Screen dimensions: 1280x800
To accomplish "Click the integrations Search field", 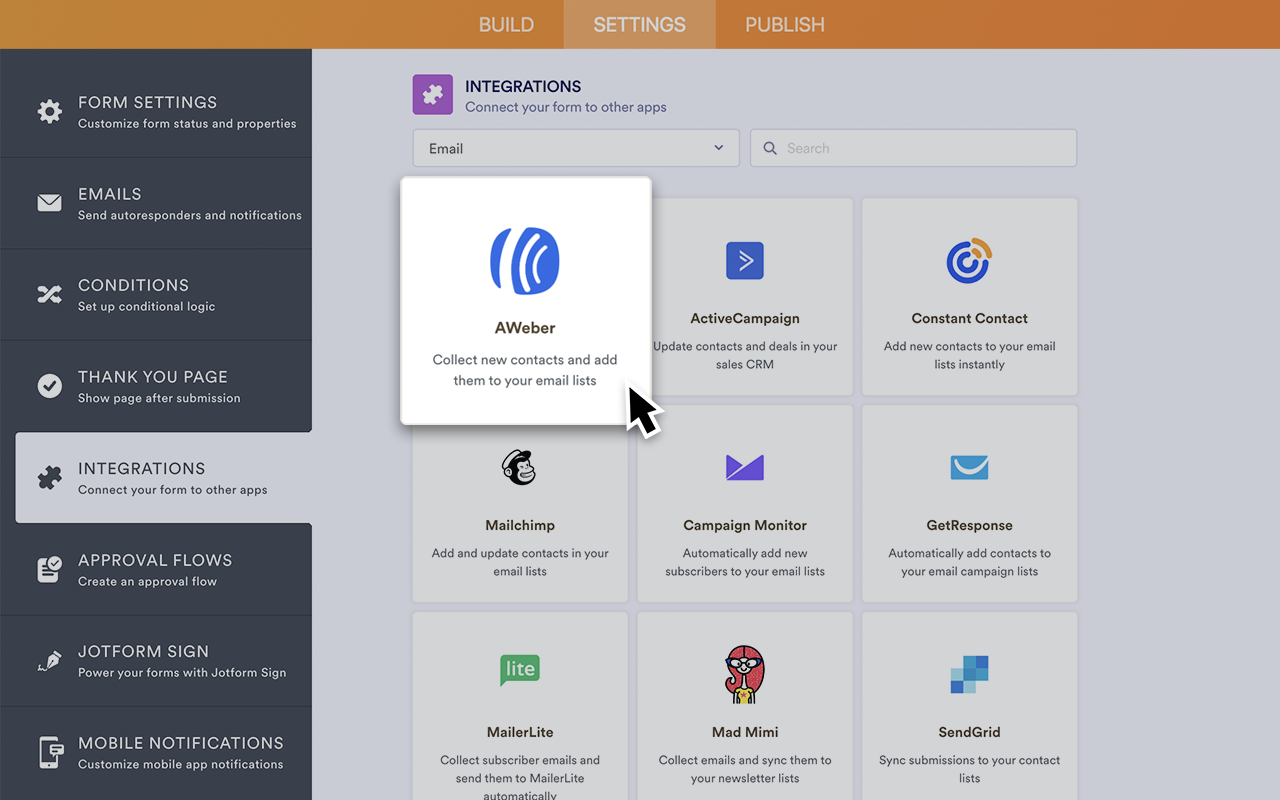I will point(913,148).
